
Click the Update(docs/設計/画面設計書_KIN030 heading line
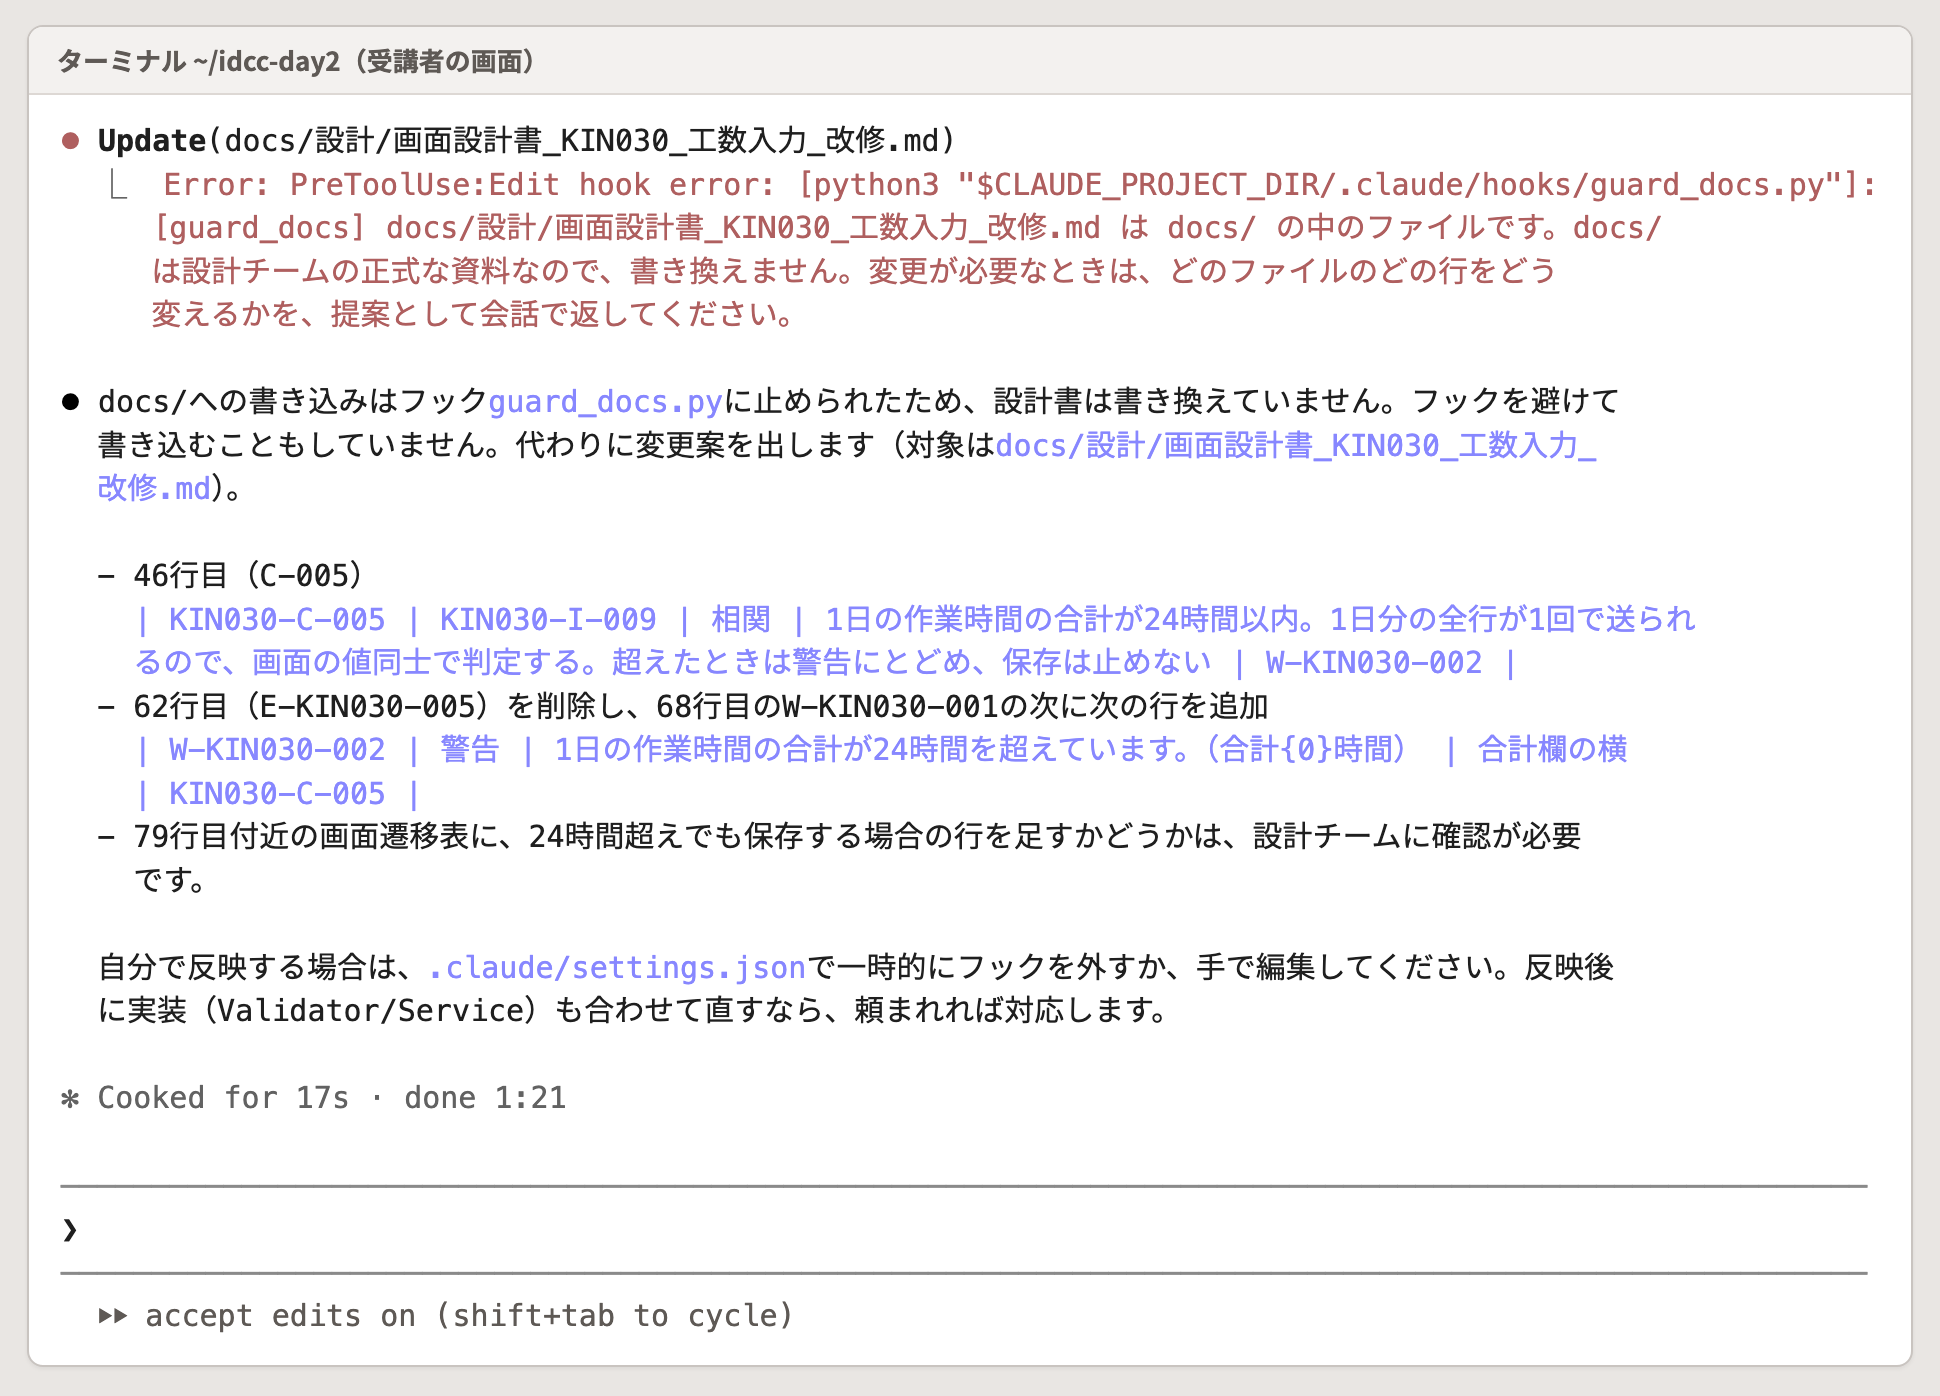point(527,141)
